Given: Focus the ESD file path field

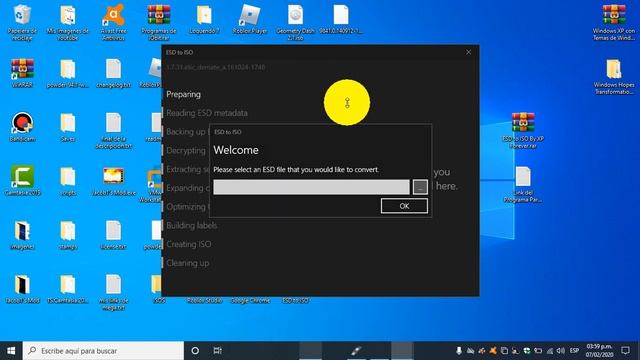Looking at the screenshot, I should click(x=311, y=187).
